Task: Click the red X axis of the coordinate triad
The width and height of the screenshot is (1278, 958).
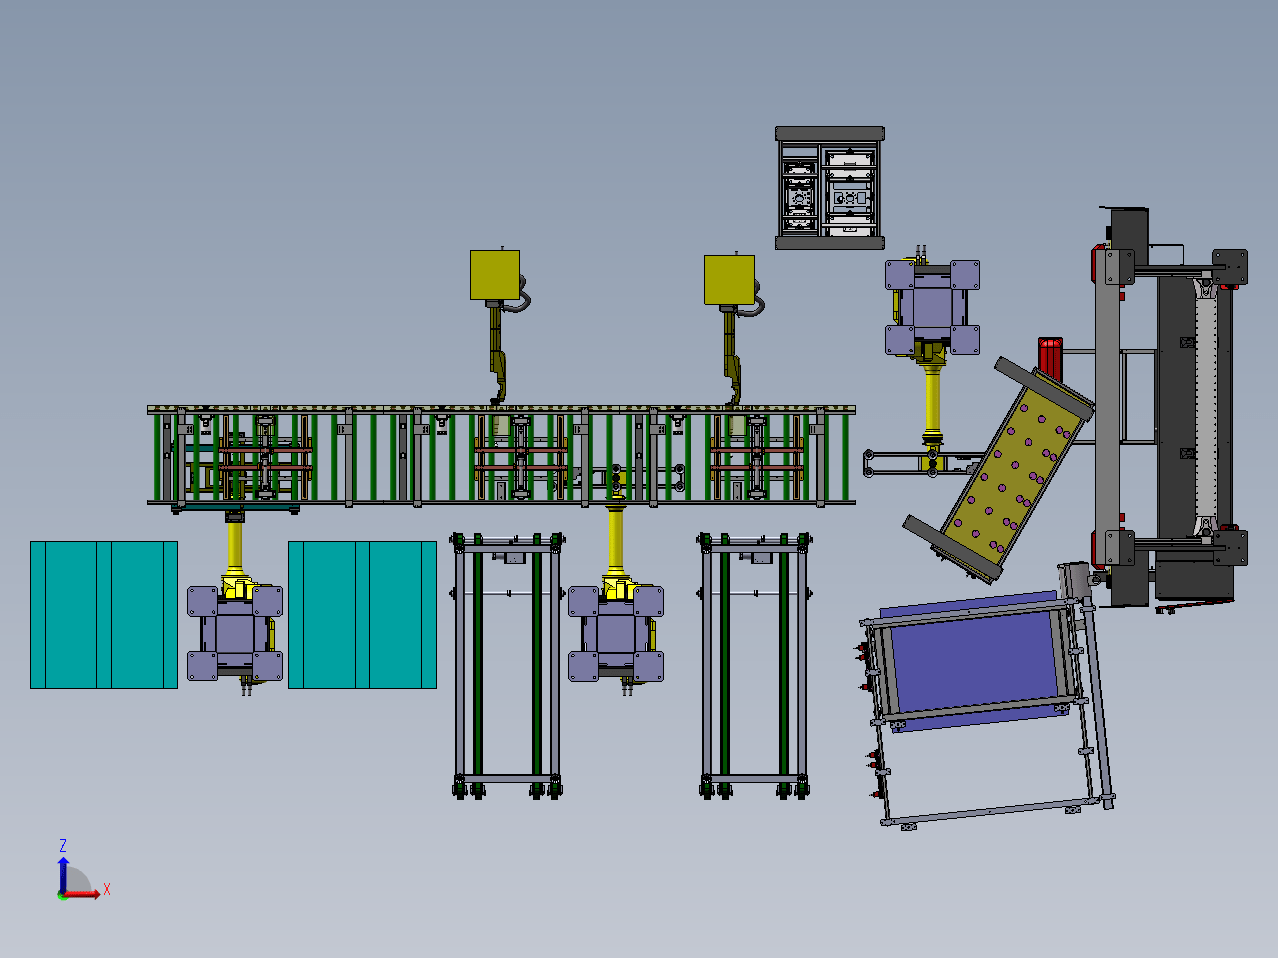Action: point(82,893)
